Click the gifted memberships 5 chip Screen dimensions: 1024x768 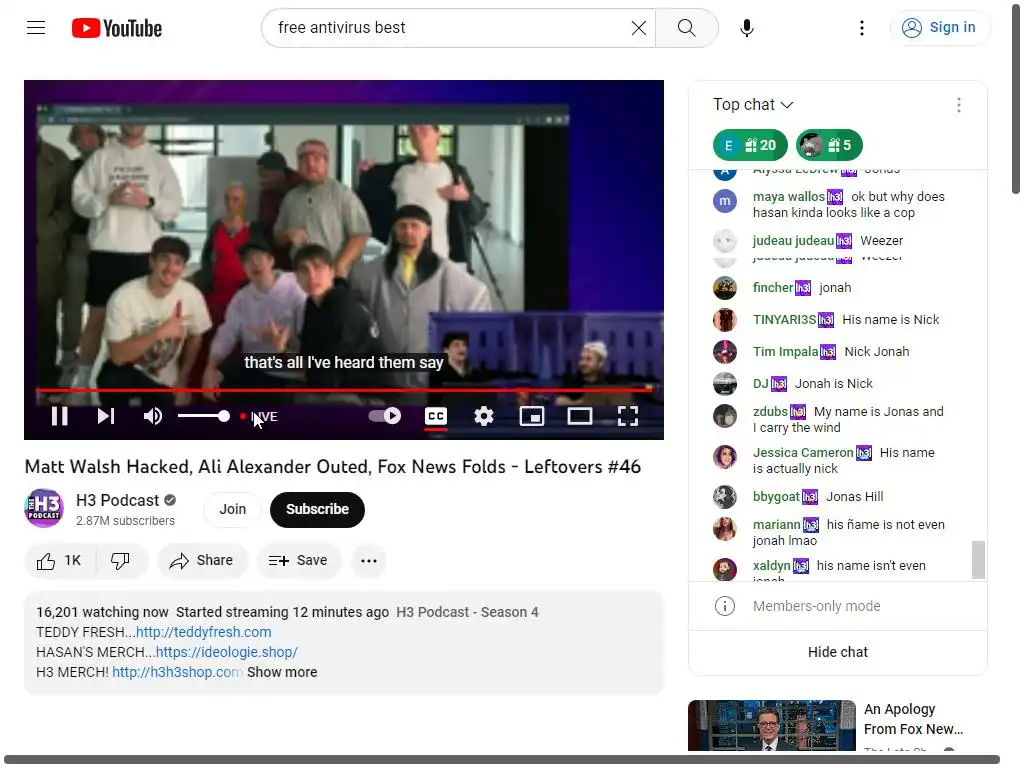click(x=829, y=145)
